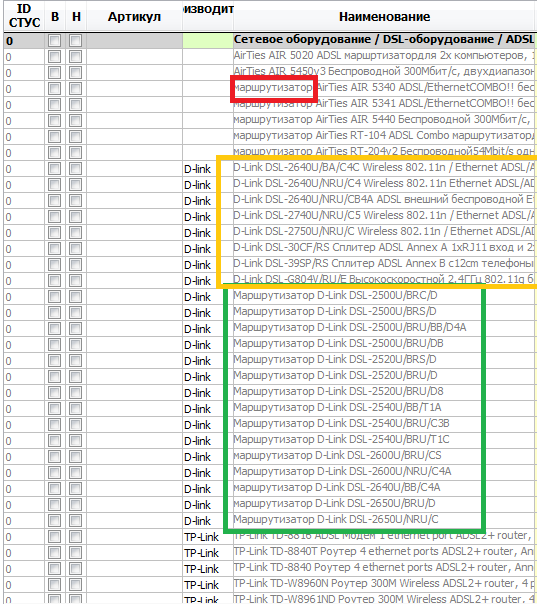The height and width of the screenshot is (604, 537).
Task: Select D-Link DSL-2750U/NRU/C Wireless name cell
Action: click(x=384, y=232)
